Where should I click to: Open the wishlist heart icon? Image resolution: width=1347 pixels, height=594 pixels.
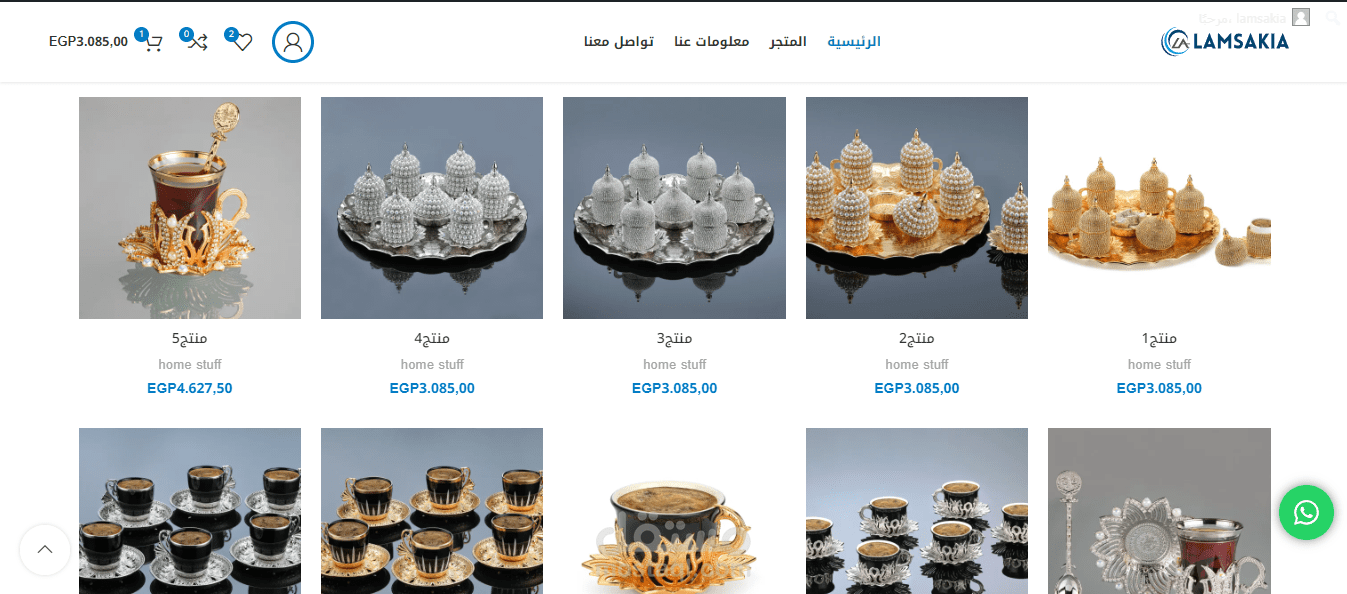pyautogui.click(x=242, y=42)
